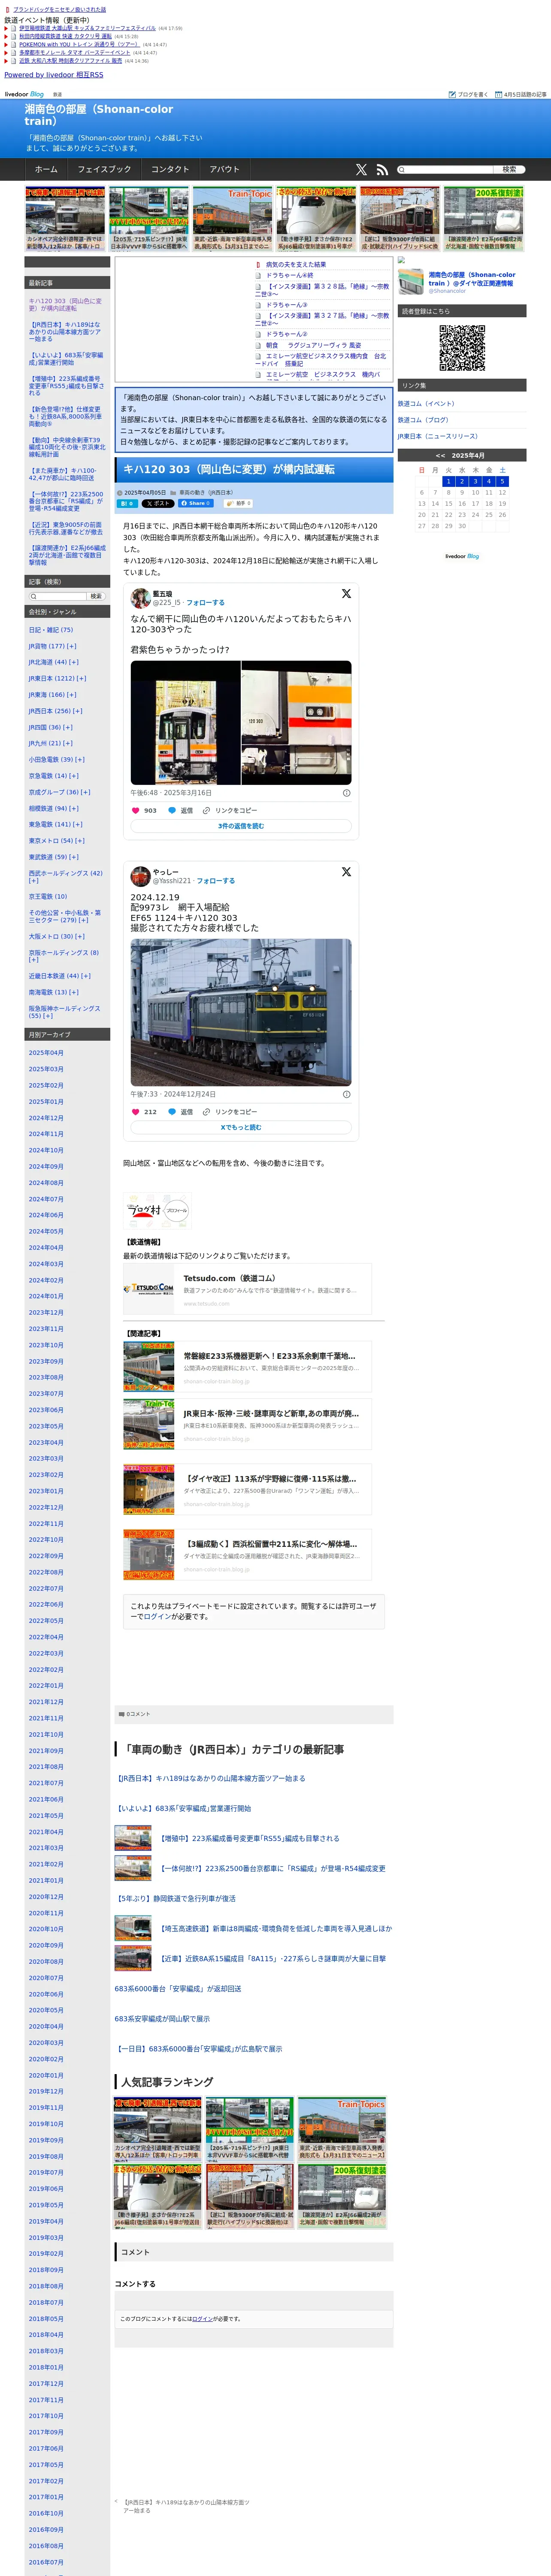Expand 小田急電鉄 (39) category [+]
Screen dimensions: 551x2576
80,759
